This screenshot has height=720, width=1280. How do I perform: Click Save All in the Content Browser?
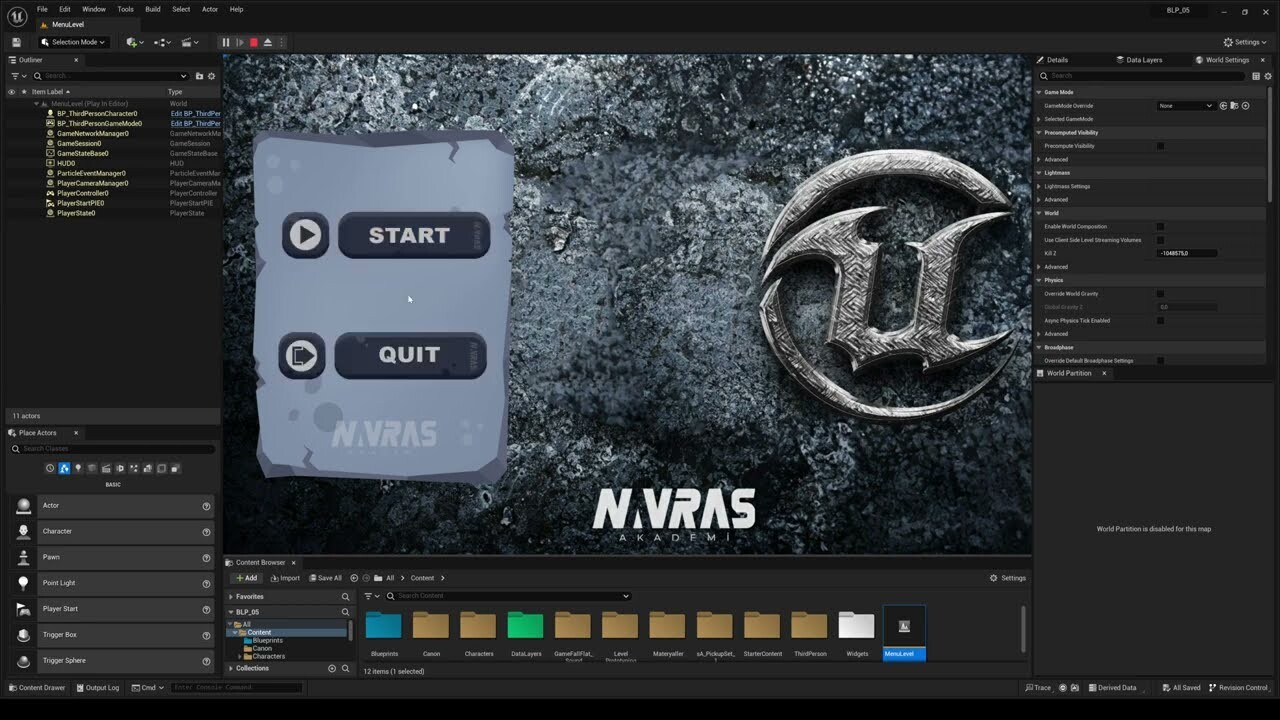pos(326,578)
